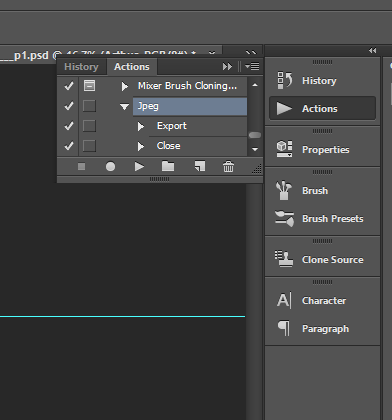Viewport: 392px width, 420px height.
Task: Expand the Mixer Brush Cloning action set
Action: pyautogui.click(x=124, y=86)
